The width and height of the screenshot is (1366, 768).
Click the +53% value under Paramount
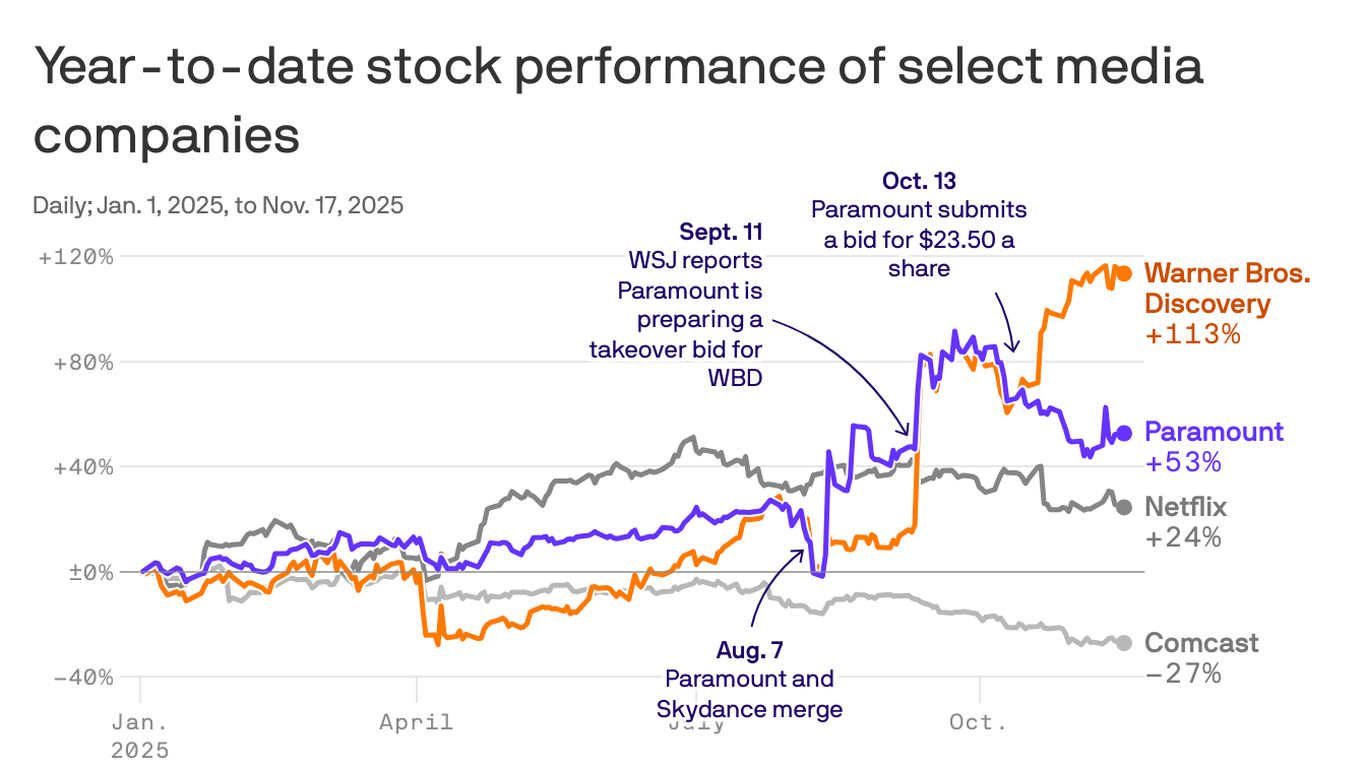coord(1183,463)
